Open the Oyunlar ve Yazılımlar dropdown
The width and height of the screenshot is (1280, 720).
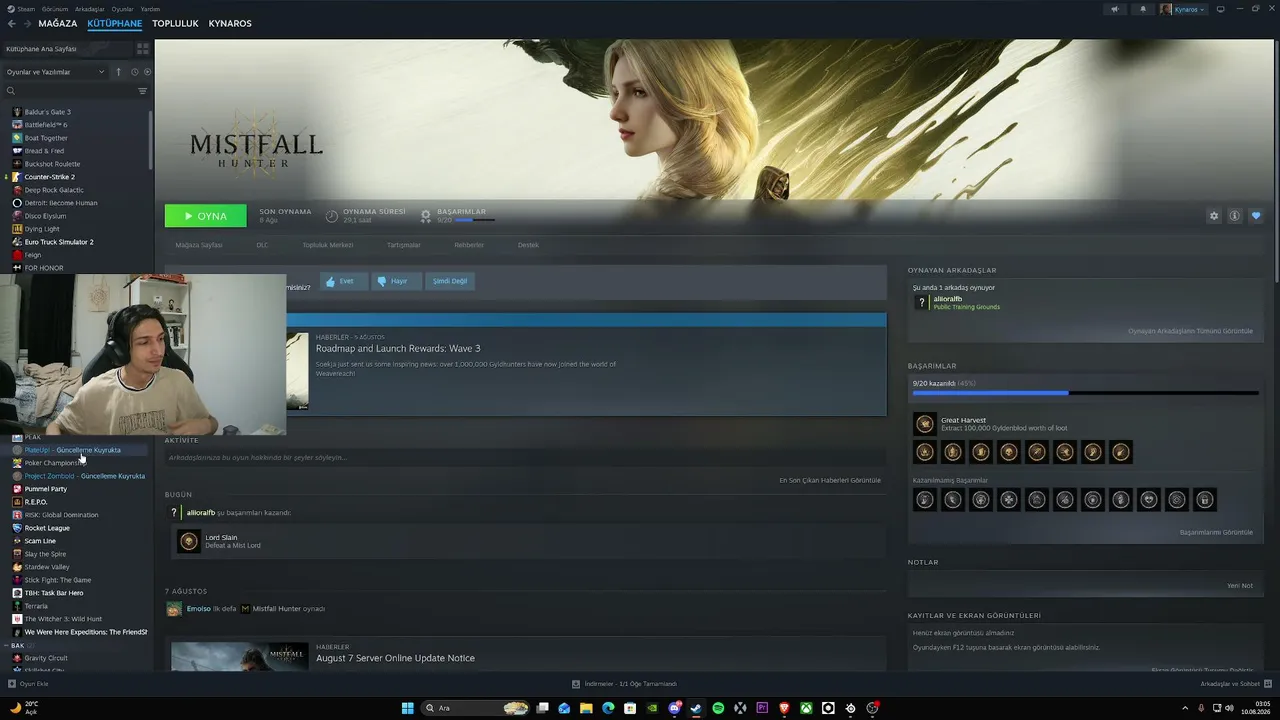(55, 72)
